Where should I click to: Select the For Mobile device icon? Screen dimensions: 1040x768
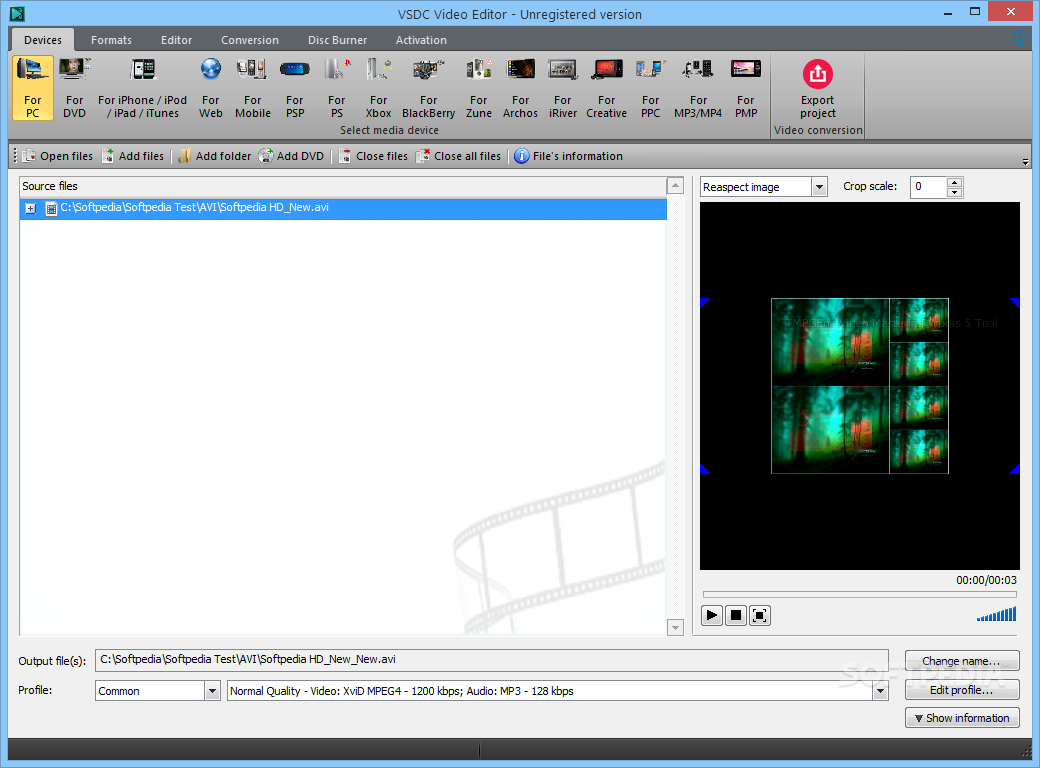[x=253, y=88]
